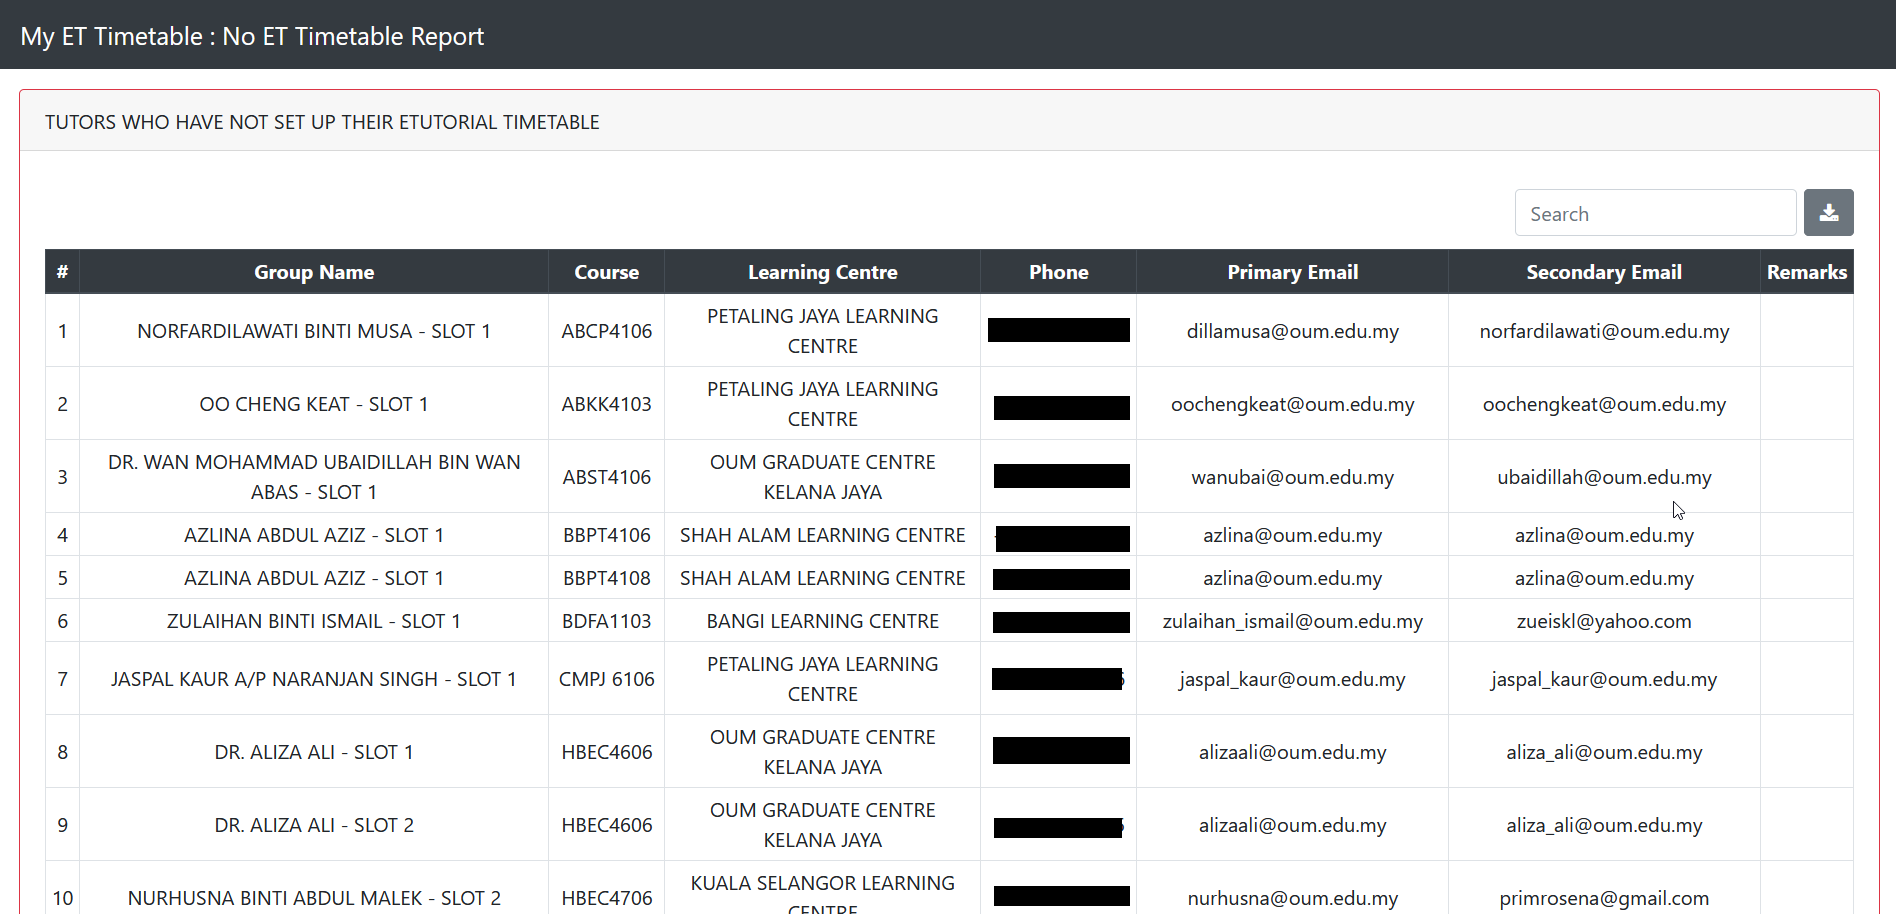The height and width of the screenshot is (914, 1896).
Task: Sort by Group Name column header
Action: click(313, 272)
